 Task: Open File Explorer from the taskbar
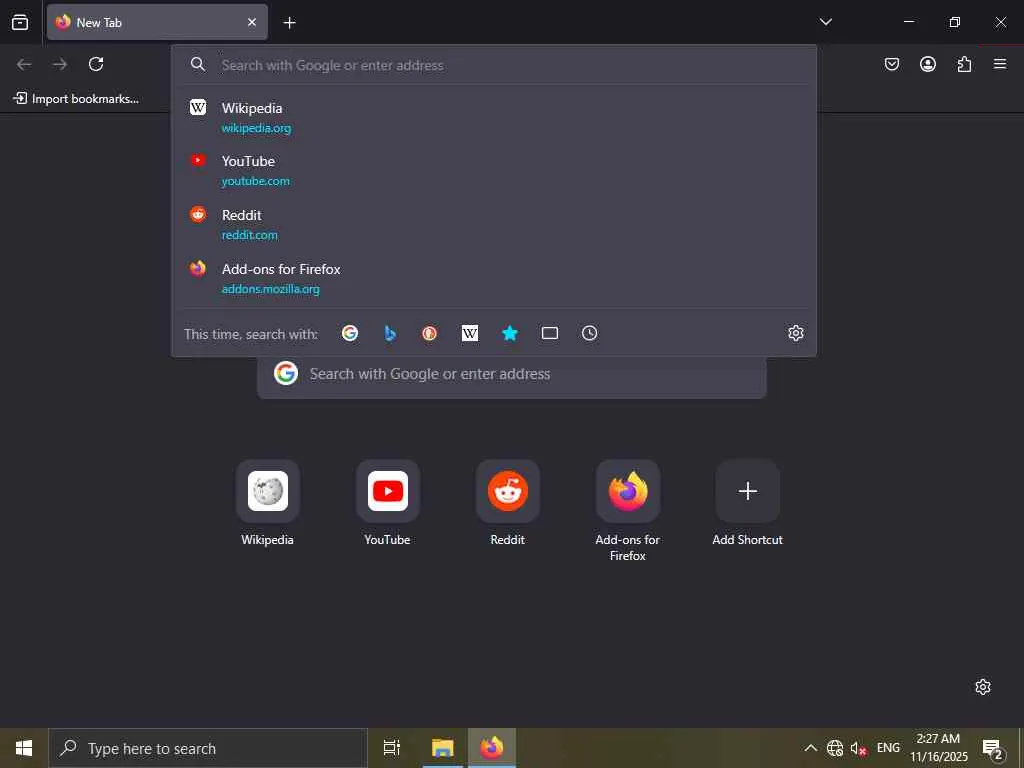pos(442,748)
